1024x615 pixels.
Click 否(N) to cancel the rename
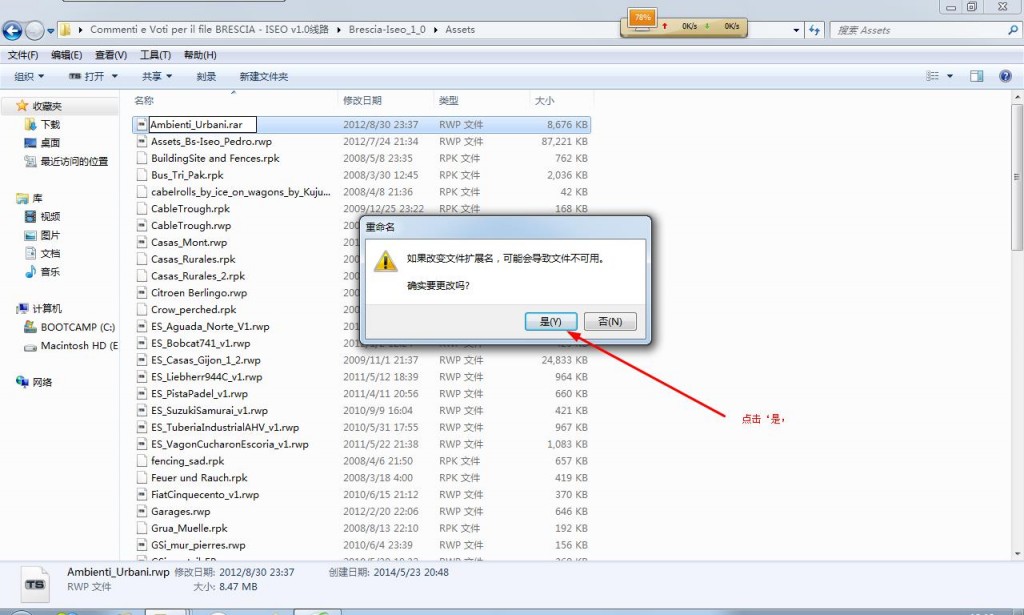[x=609, y=321]
